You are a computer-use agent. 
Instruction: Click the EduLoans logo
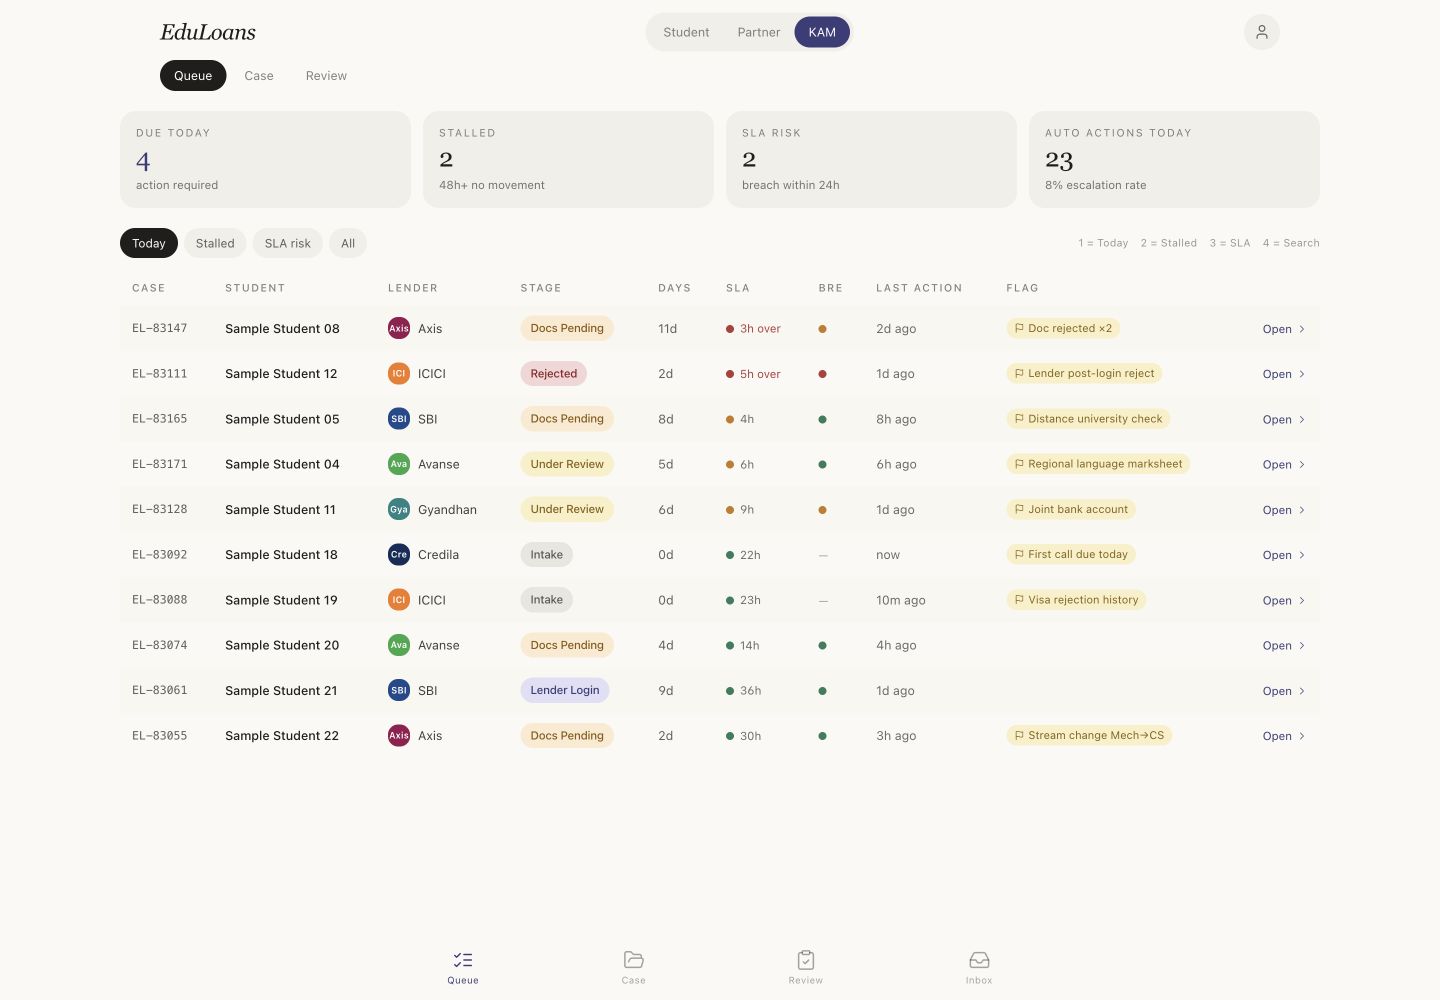(208, 32)
